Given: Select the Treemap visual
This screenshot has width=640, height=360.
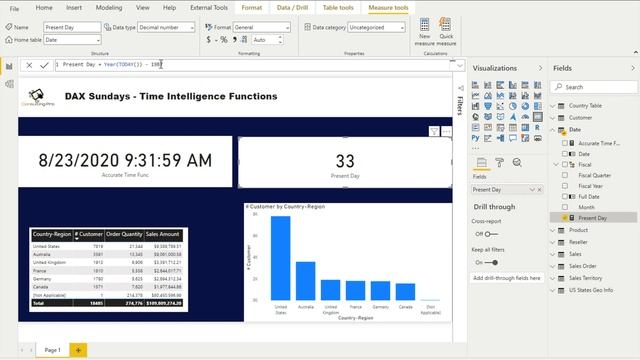Looking at the screenshot, I should click(x=538, y=106).
